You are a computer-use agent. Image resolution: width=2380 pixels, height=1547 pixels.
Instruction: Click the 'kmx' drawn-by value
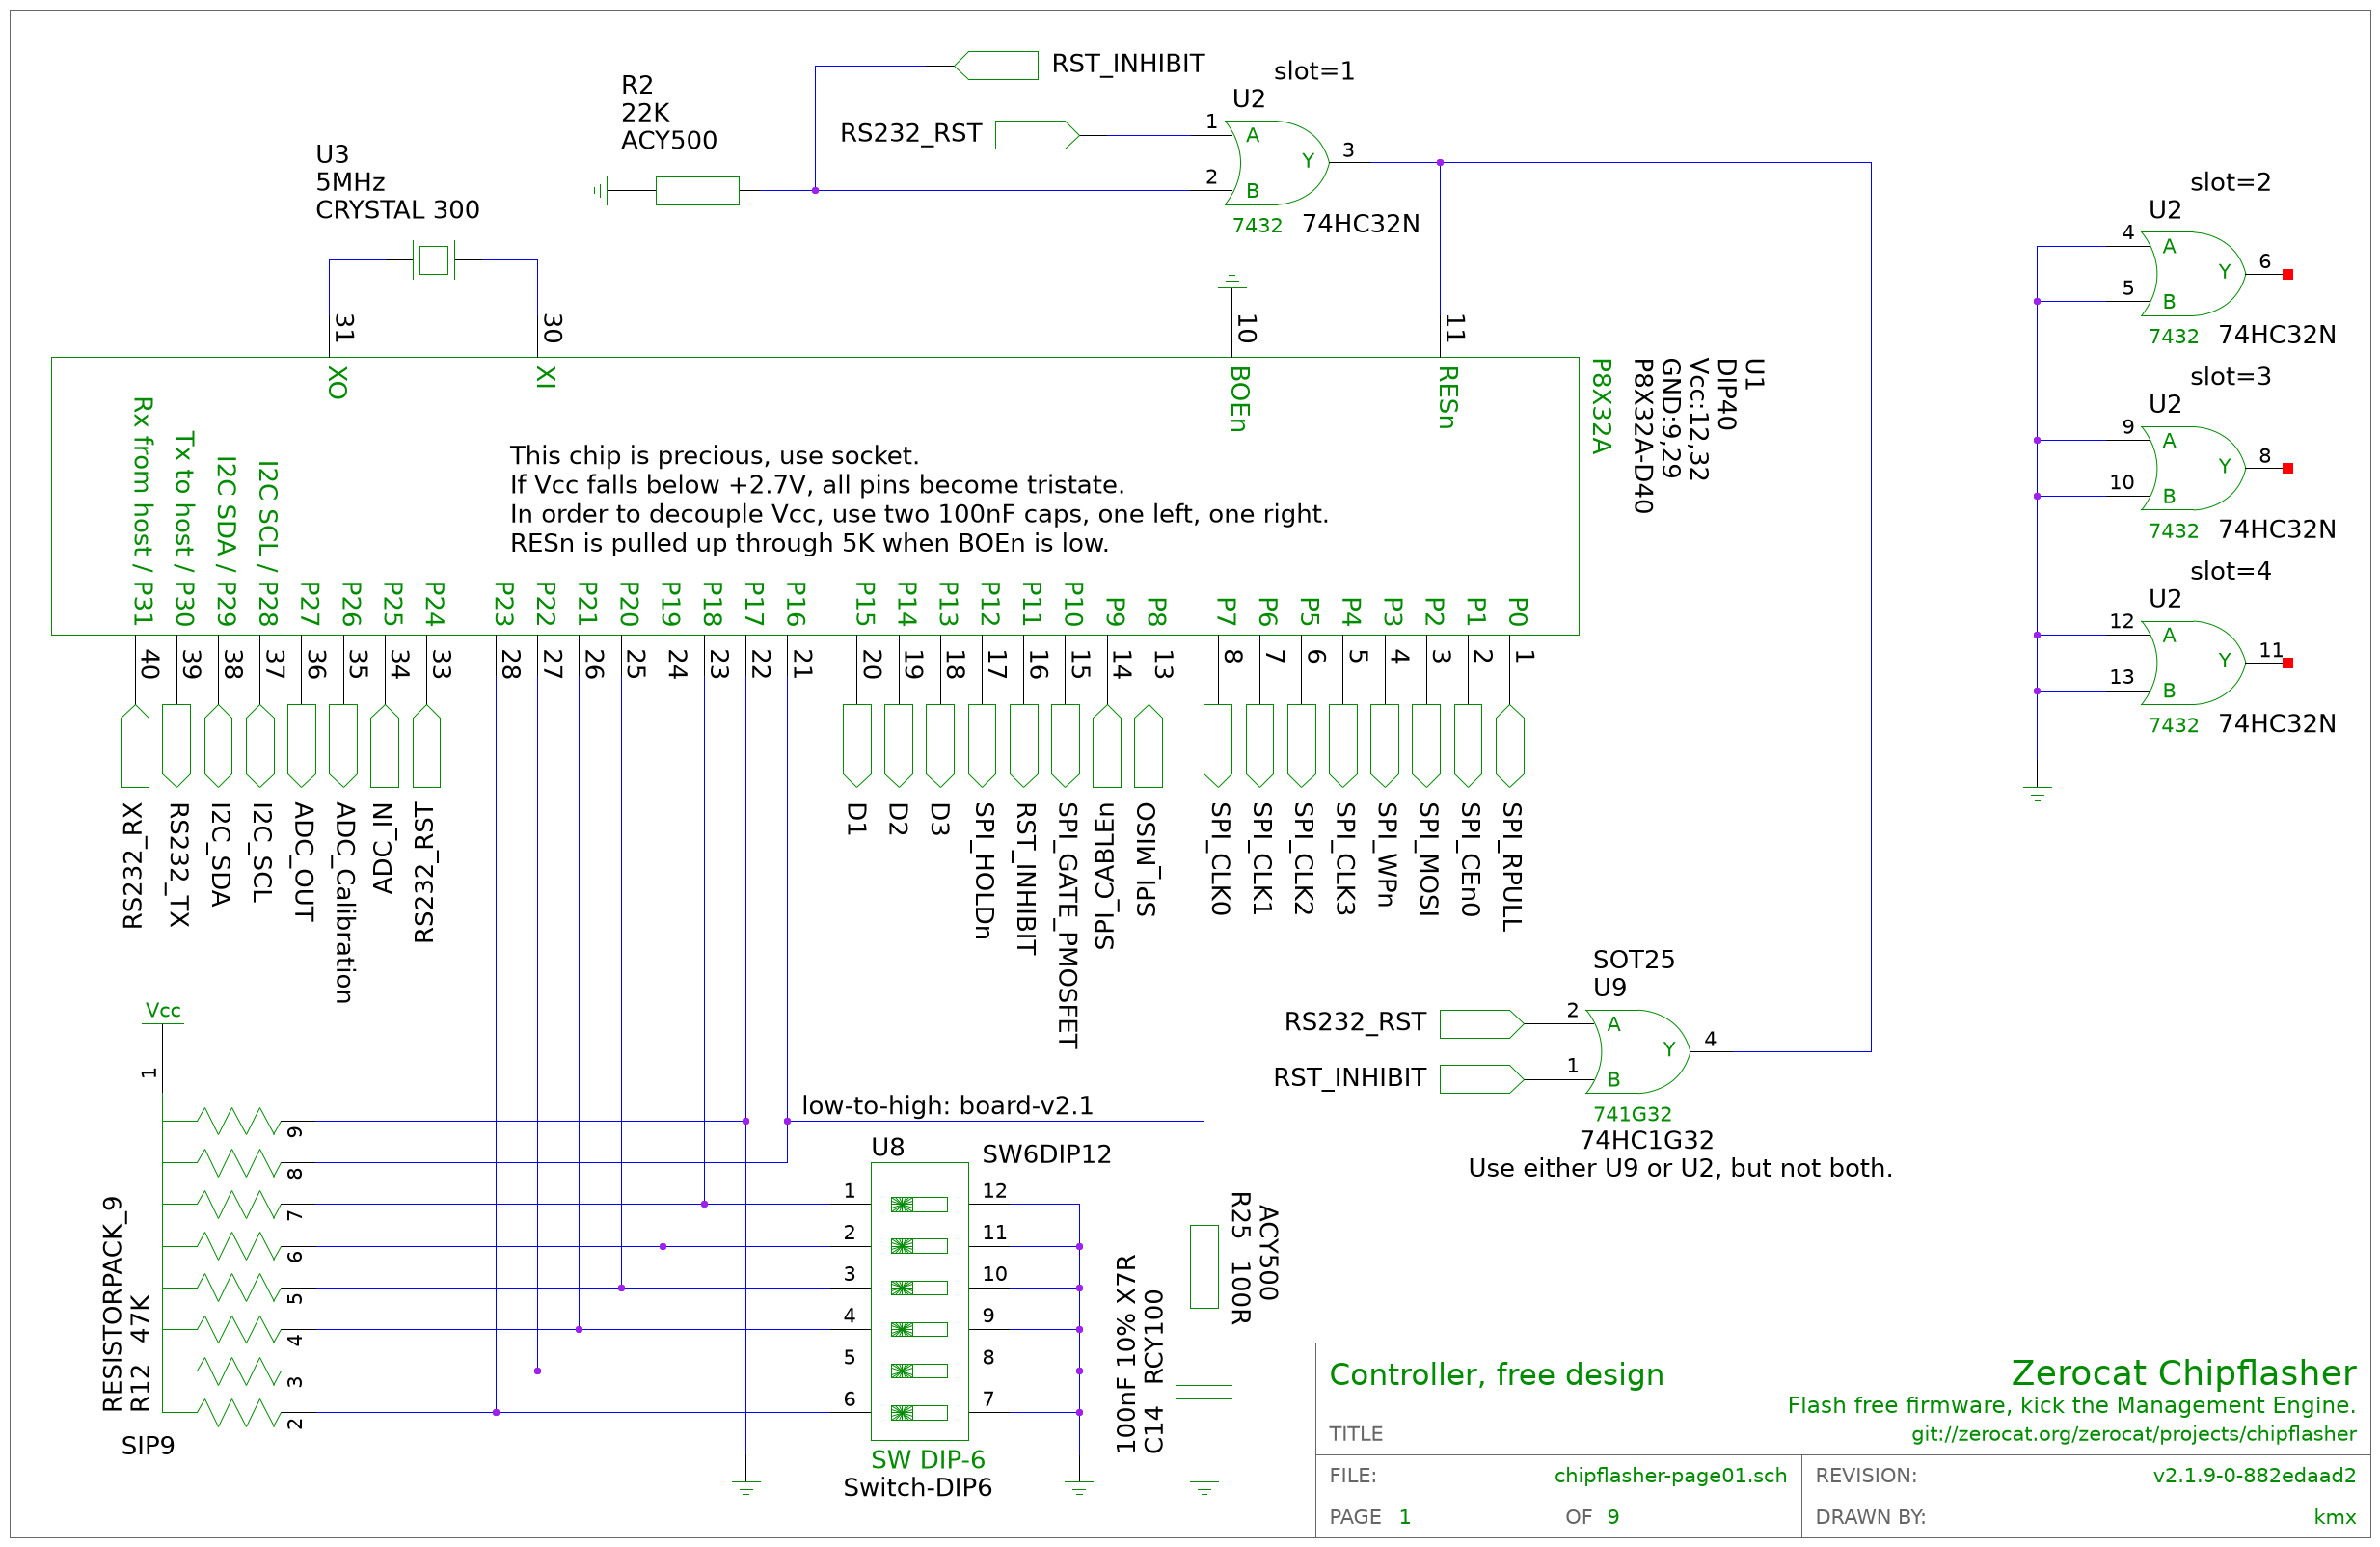2335,1517
